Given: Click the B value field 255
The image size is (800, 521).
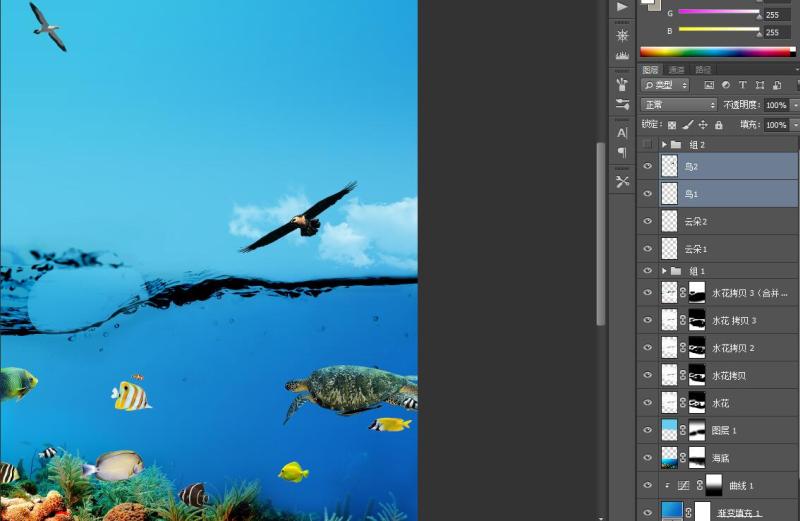Looking at the screenshot, I should coord(777,32).
